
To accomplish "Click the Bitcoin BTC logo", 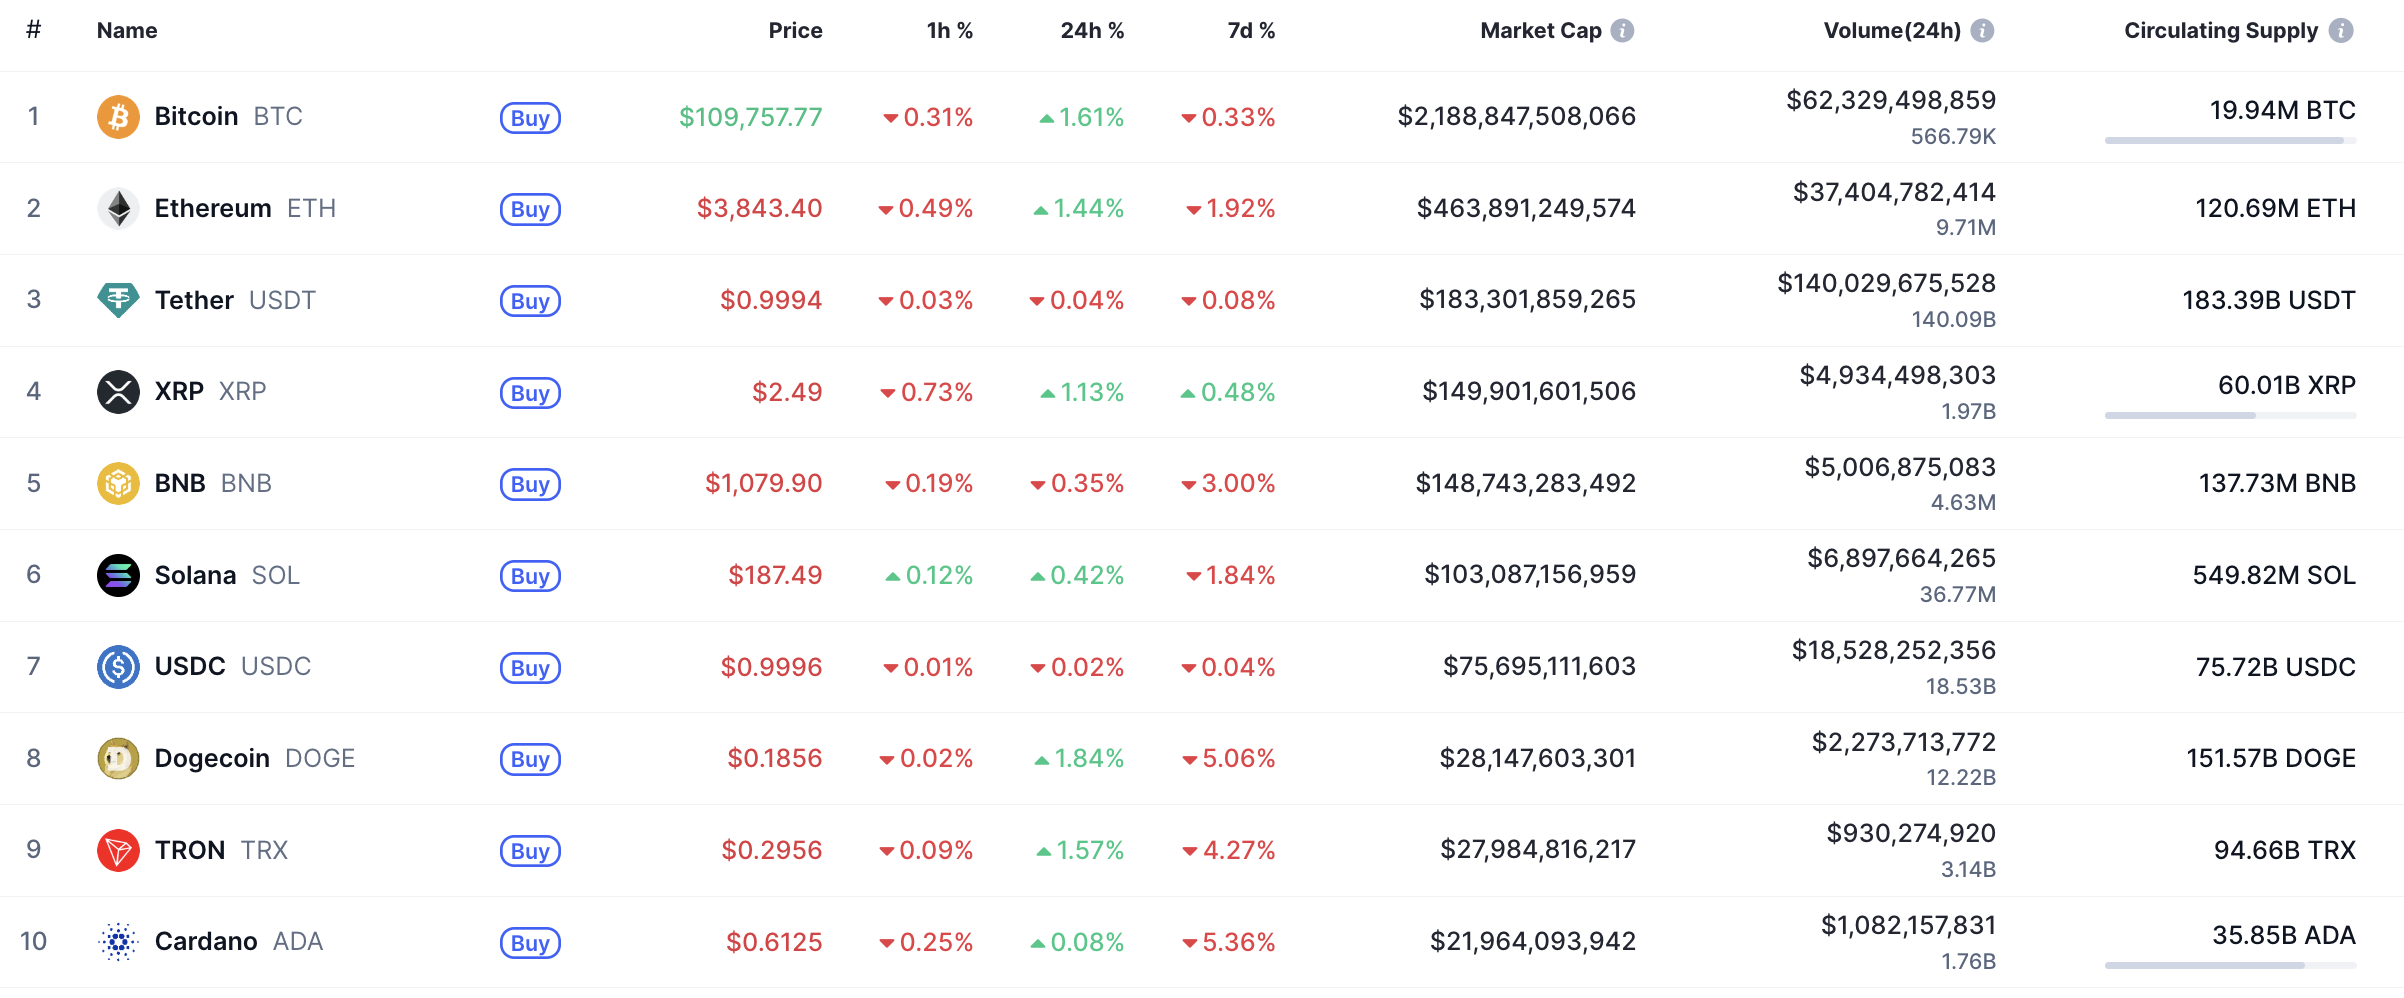I will pyautogui.click(x=119, y=116).
